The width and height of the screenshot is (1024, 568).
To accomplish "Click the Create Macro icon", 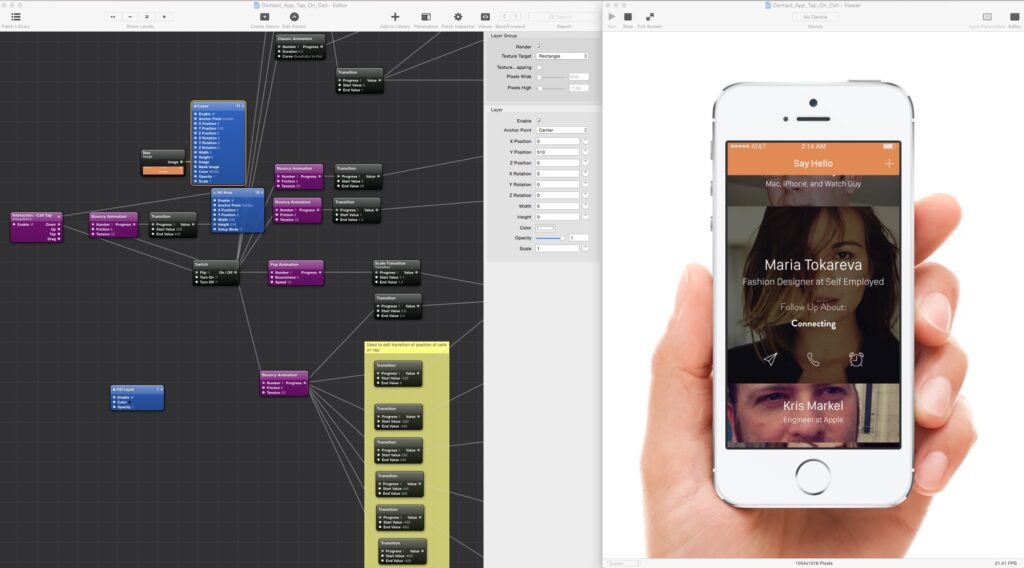I will (264, 17).
